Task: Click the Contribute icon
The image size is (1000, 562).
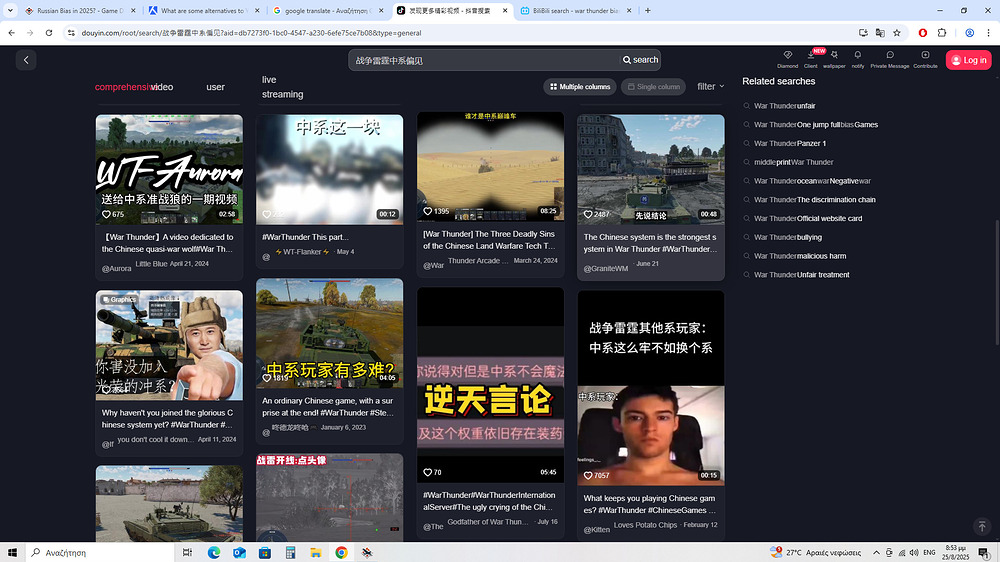Action: (925, 59)
